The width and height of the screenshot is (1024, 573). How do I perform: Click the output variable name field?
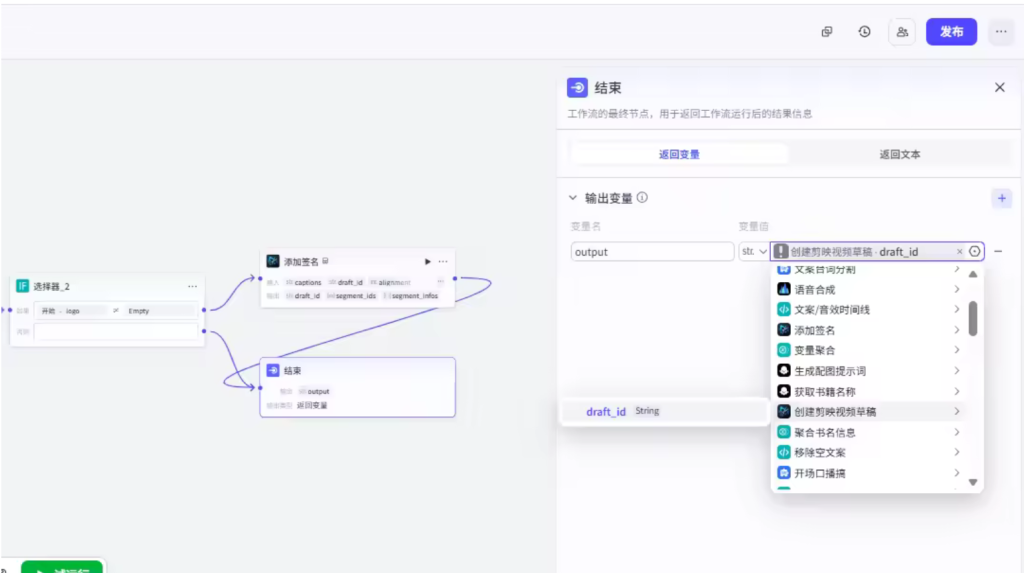(x=652, y=252)
